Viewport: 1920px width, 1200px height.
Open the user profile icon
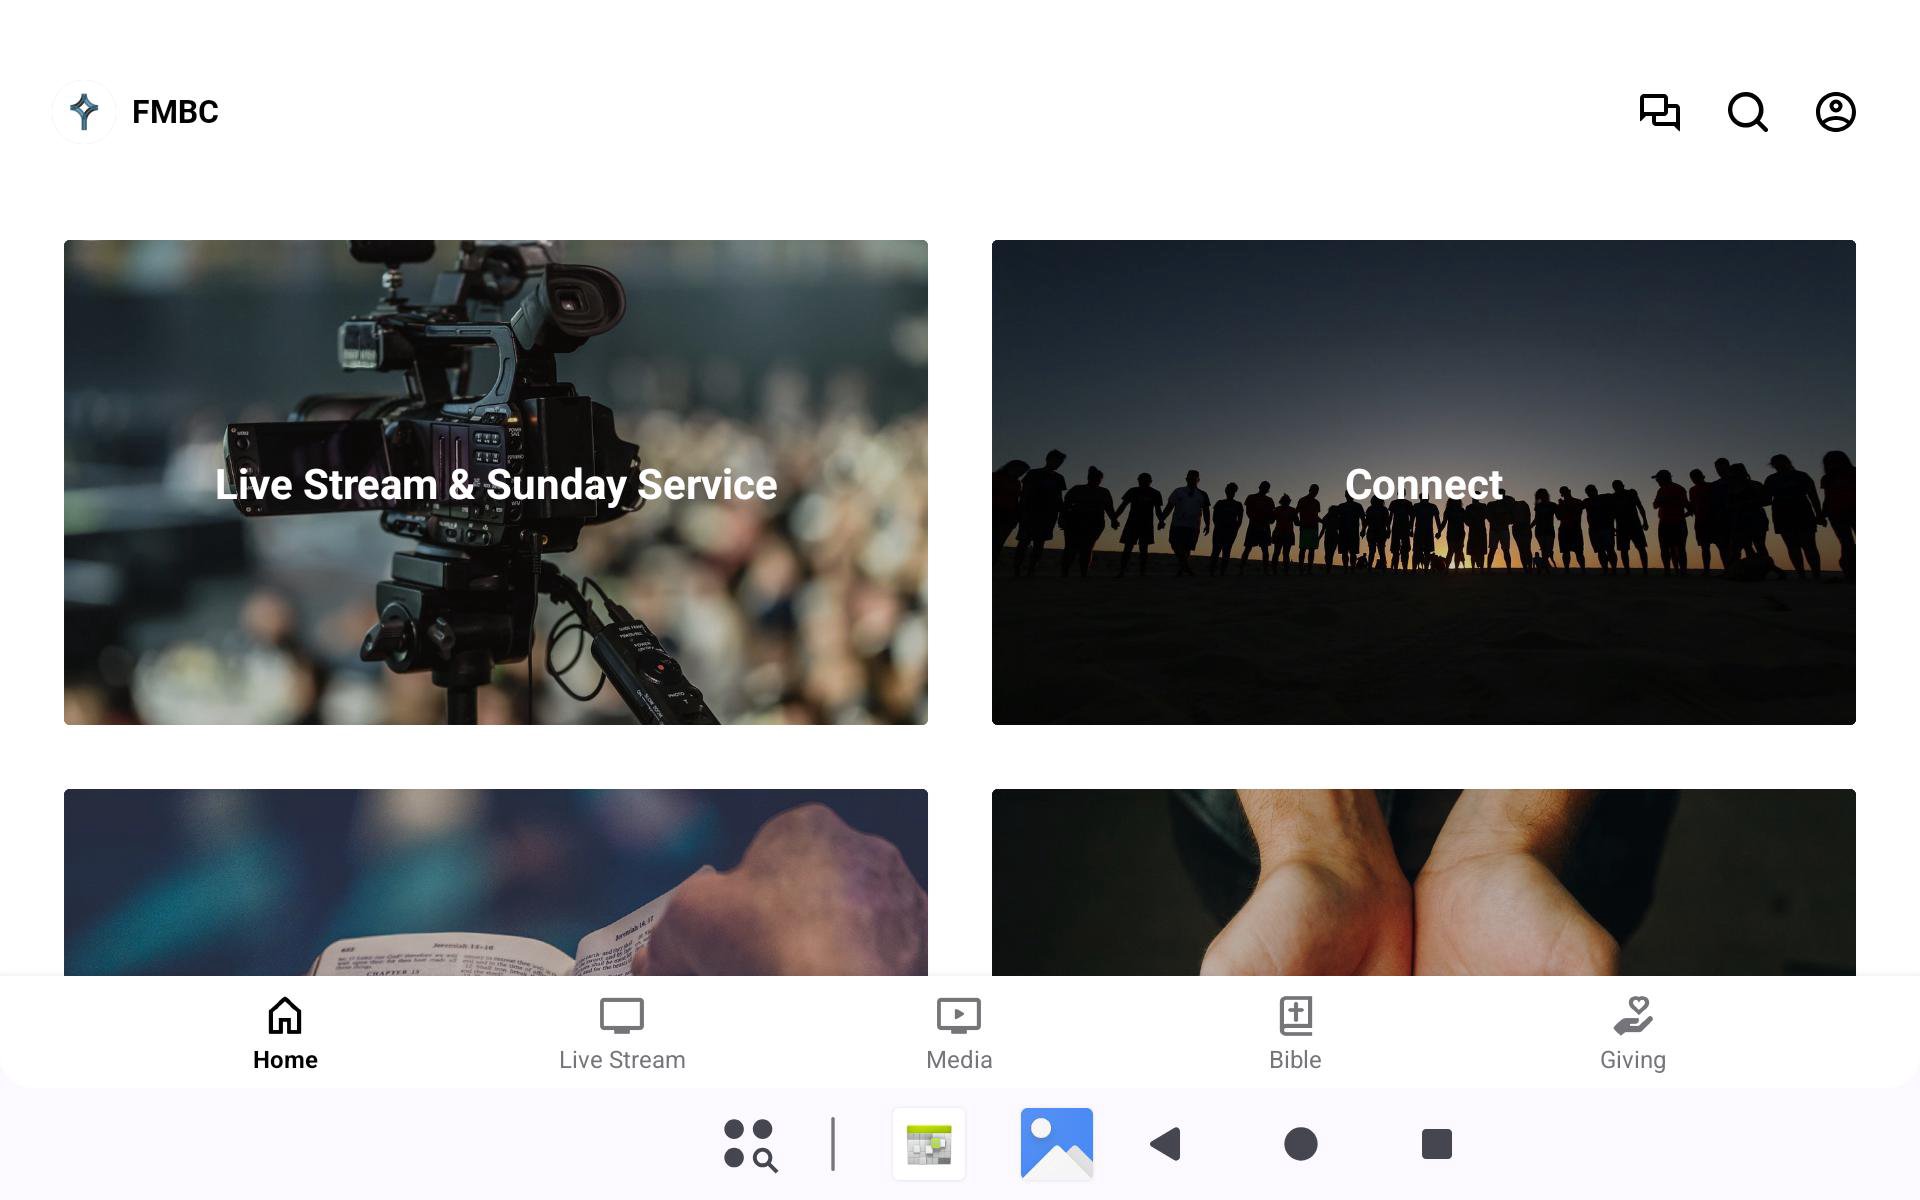(x=1835, y=112)
